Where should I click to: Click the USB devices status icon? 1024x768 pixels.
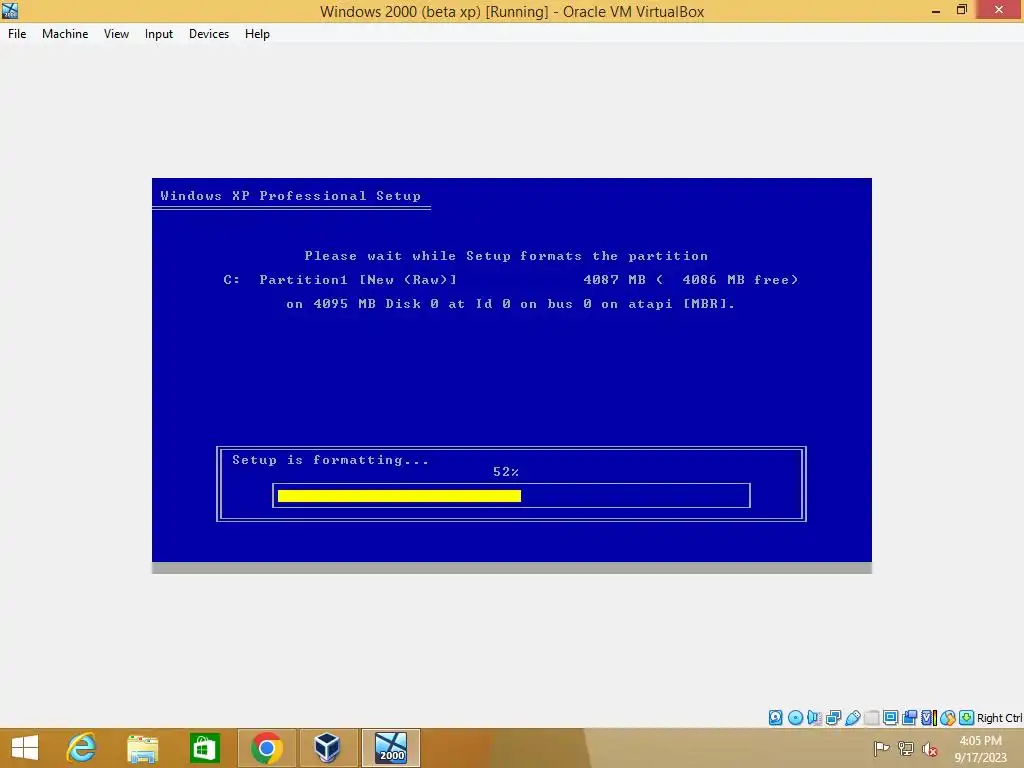click(x=852, y=718)
